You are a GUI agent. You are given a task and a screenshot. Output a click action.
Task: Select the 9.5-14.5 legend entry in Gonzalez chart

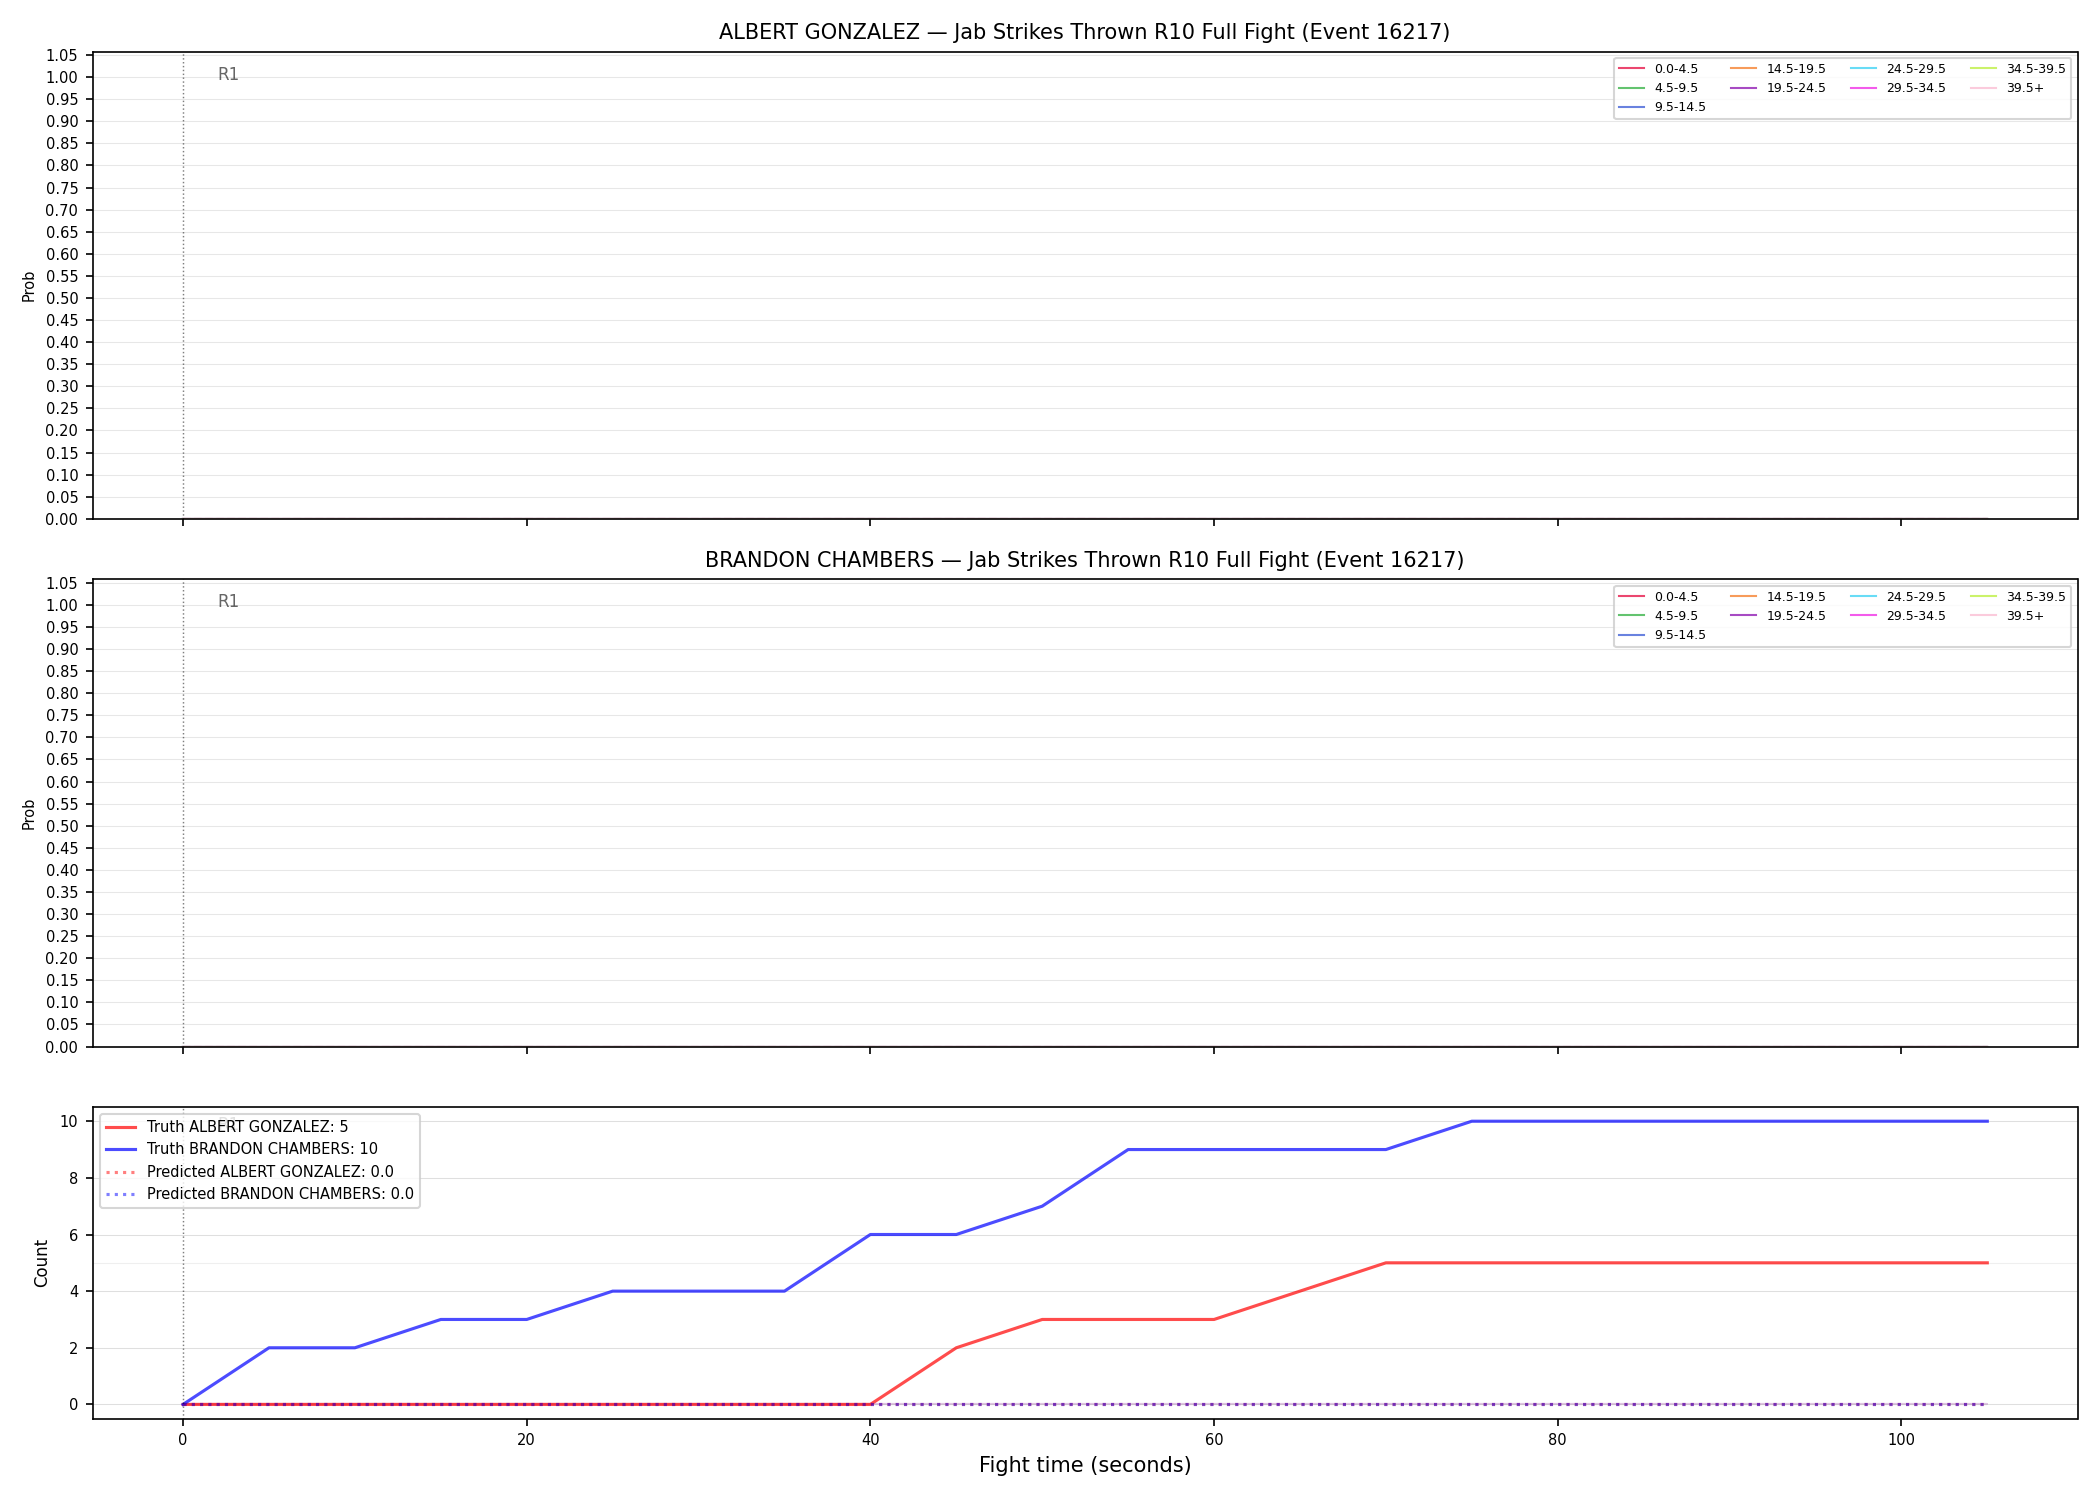[x=1661, y=107]
